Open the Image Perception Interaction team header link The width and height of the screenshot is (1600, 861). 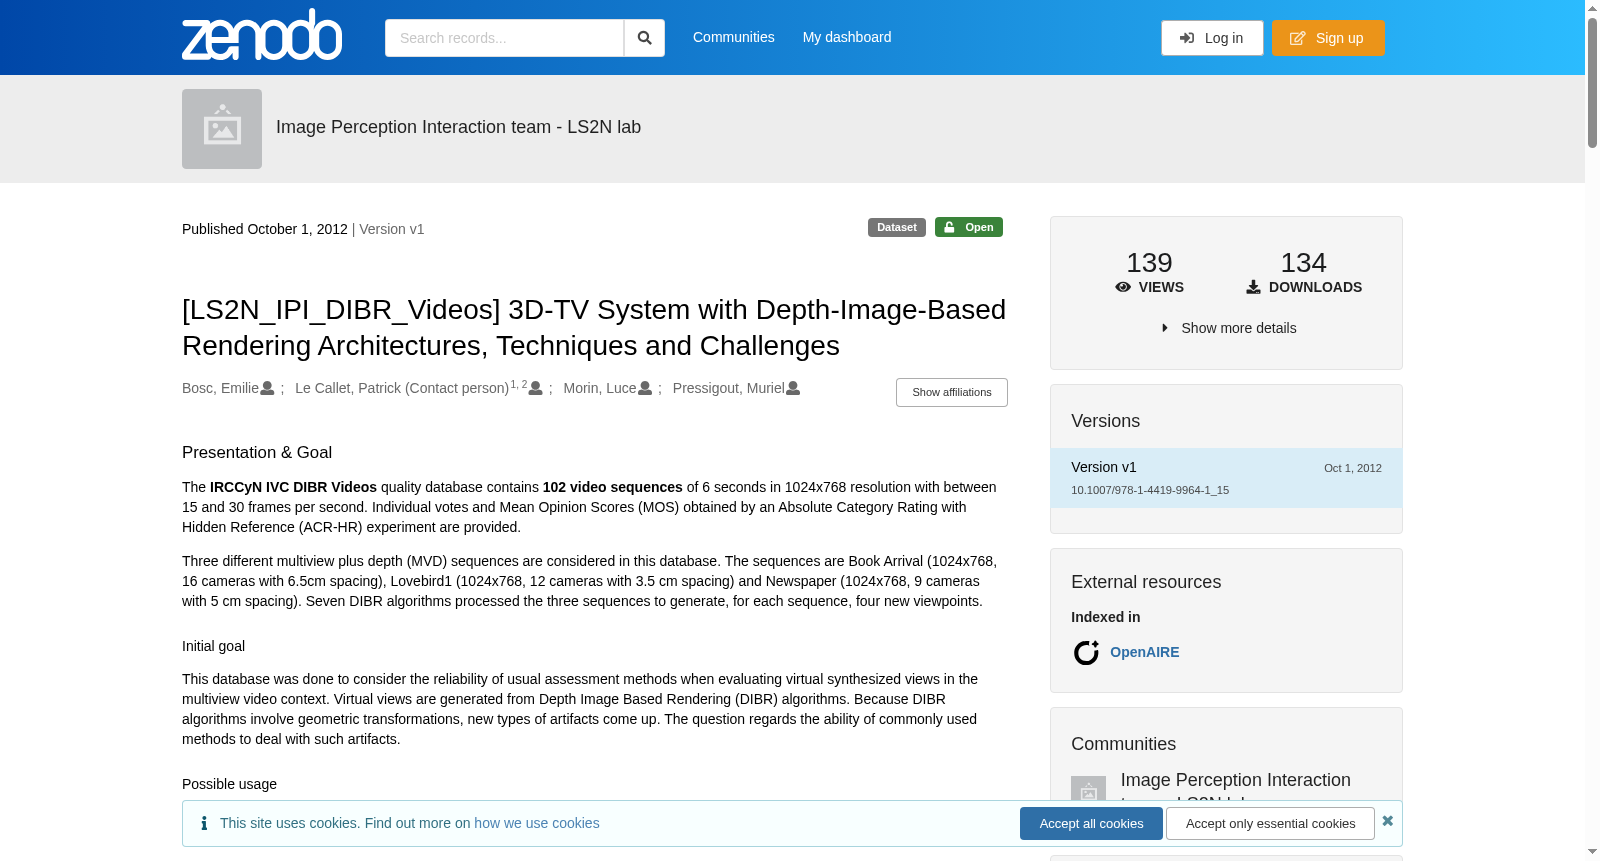click(458, 127)
